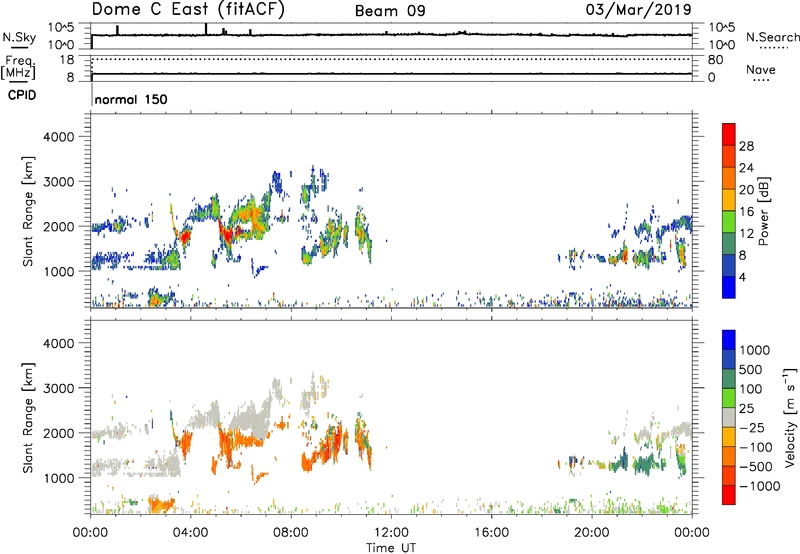Screen dimensions: 800x554
Task: Pick the teal 100–500 velocity swatch
Action: pyautogui.click(x=729, y=379)
